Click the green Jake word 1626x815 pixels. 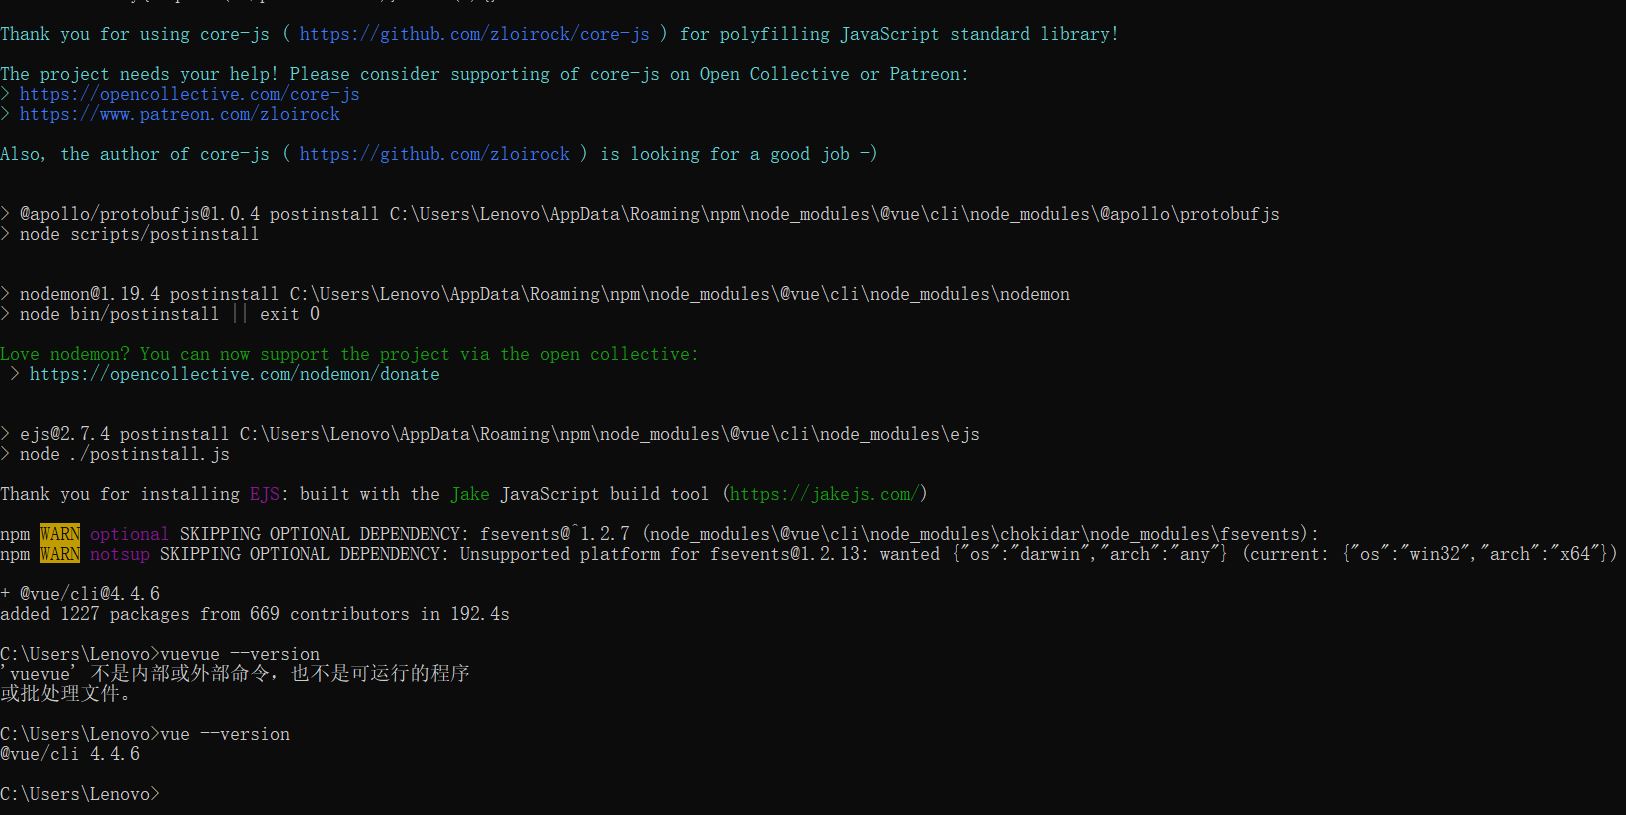click(x=469, y=494)
